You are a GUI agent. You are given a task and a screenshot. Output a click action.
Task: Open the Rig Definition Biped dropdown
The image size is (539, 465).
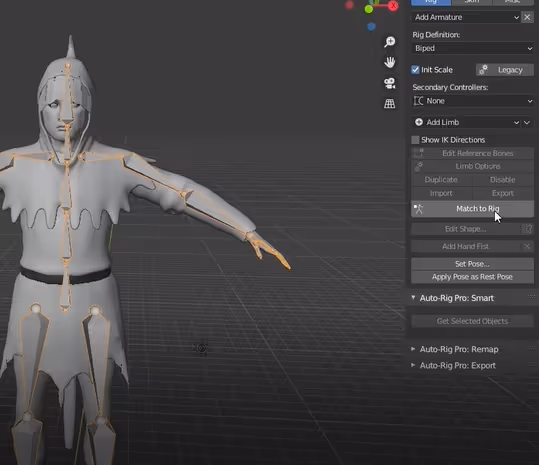(x=473, y=48)
